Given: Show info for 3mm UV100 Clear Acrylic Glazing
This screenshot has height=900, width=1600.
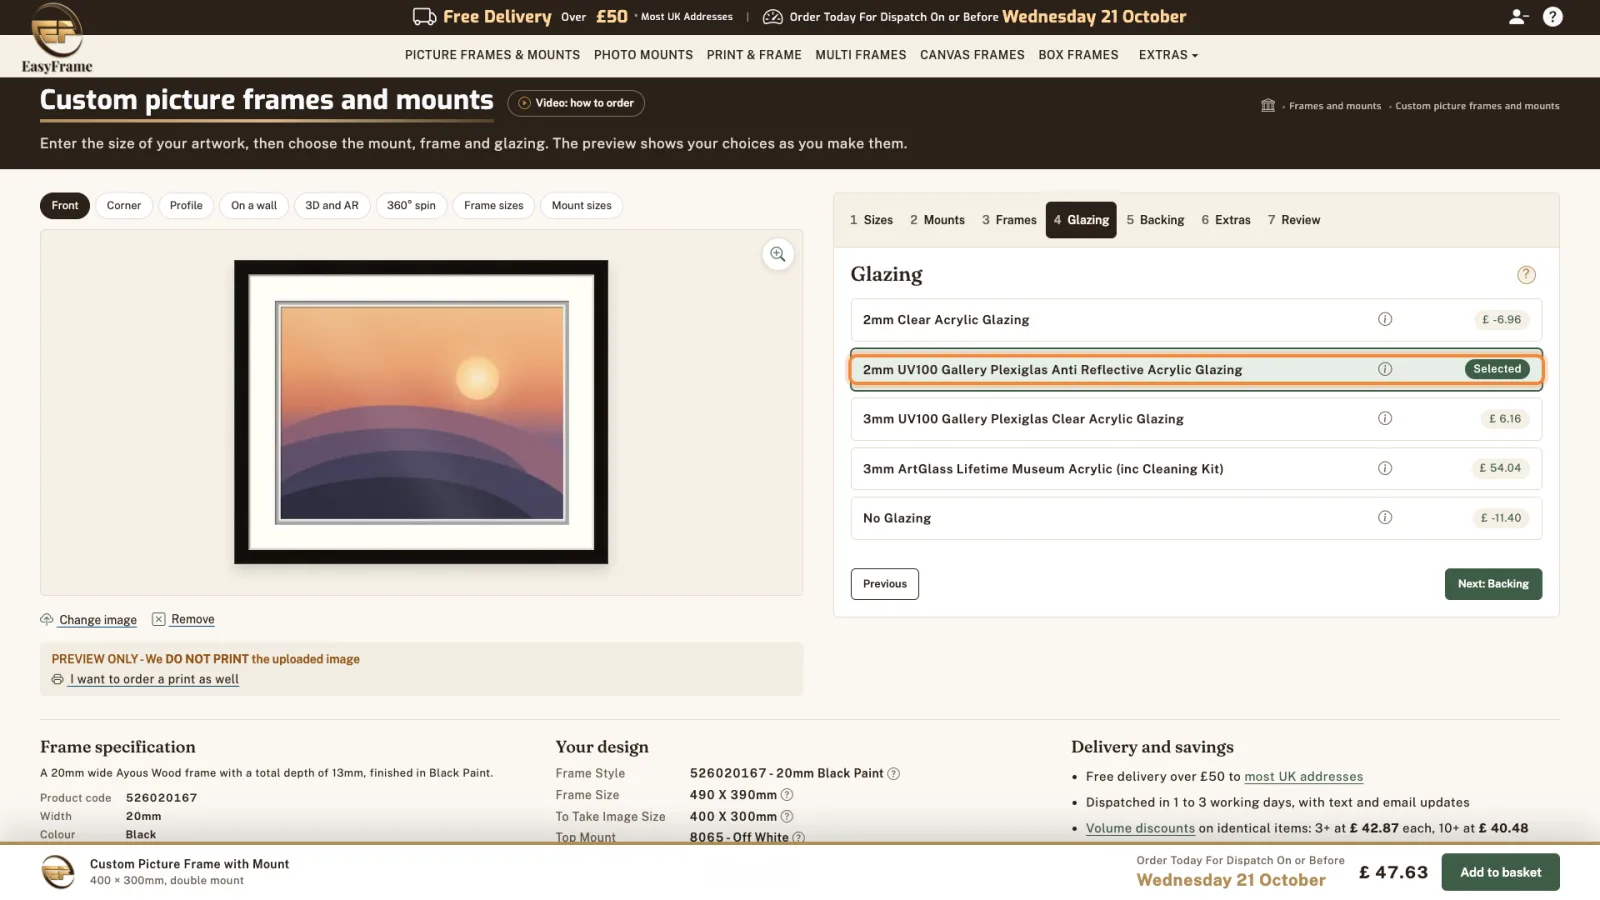Looking at the screenshot, I should click(x=1385, y=418).
